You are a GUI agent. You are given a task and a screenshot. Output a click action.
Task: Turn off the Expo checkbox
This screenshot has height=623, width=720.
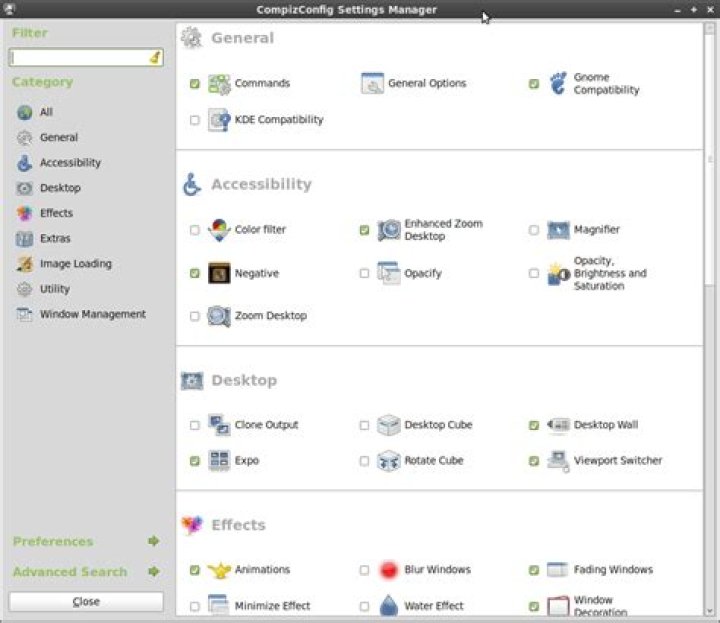[195, 460]
